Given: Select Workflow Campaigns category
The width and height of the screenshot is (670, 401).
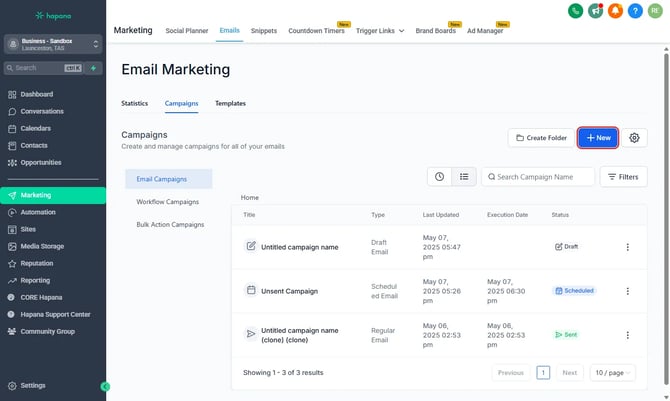Looking at the screenshot, I should [x=169, y=202].
